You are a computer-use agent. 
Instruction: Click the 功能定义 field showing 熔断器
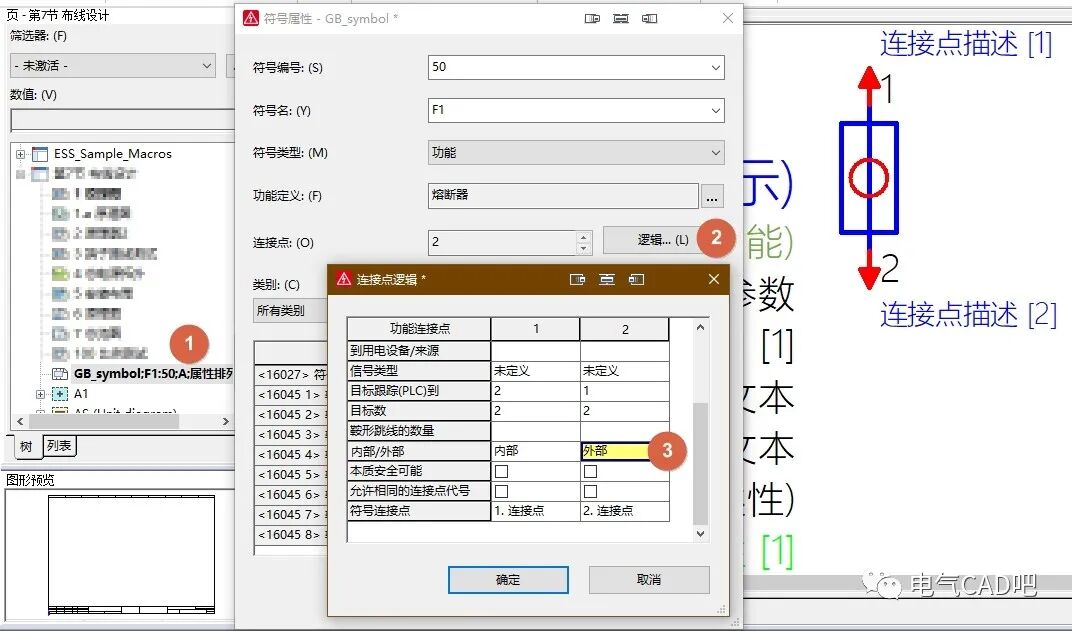click(563, 196)
